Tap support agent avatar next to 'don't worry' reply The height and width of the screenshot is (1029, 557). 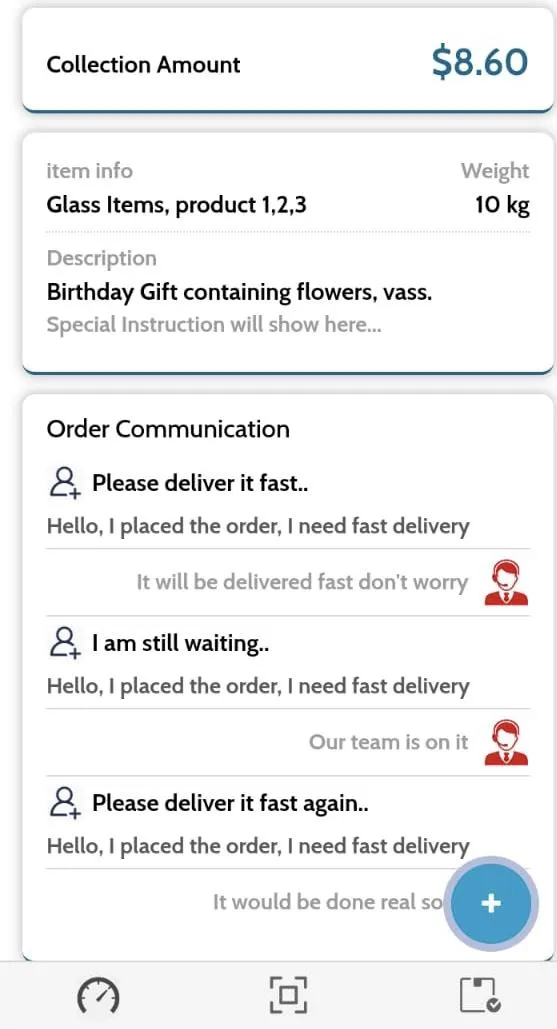point(506,582)
